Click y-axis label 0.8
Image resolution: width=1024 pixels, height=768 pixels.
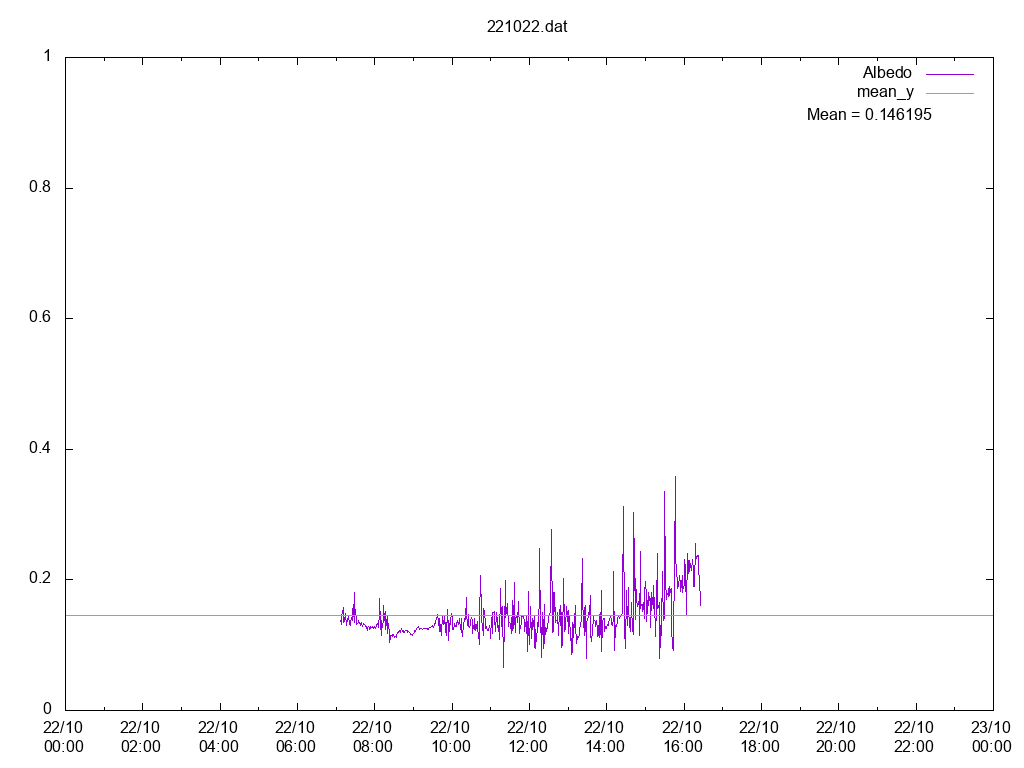point(40,187)
